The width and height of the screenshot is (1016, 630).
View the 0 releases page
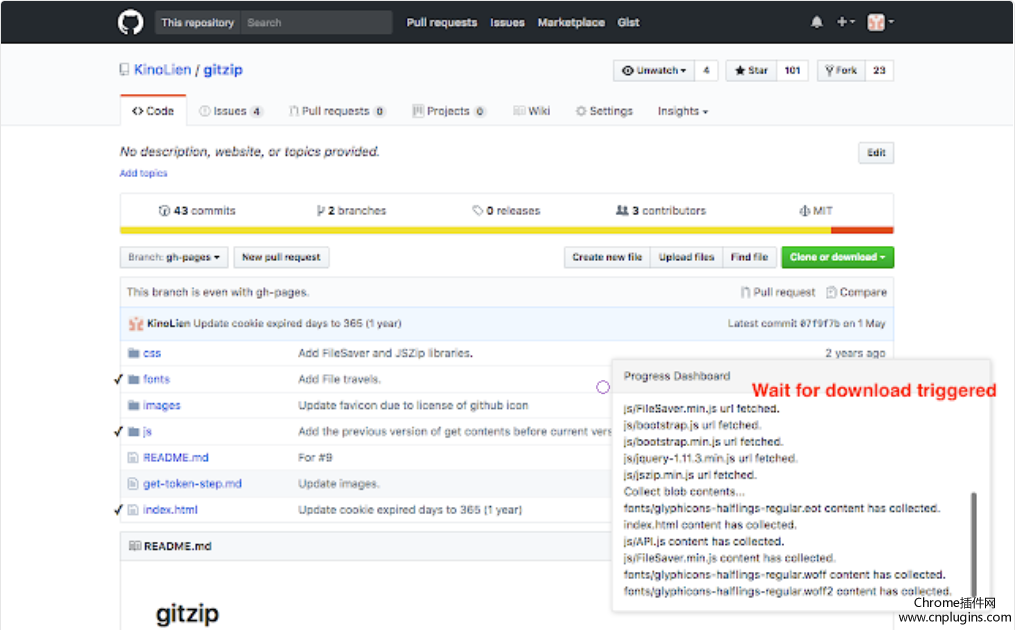click(506, 211)
